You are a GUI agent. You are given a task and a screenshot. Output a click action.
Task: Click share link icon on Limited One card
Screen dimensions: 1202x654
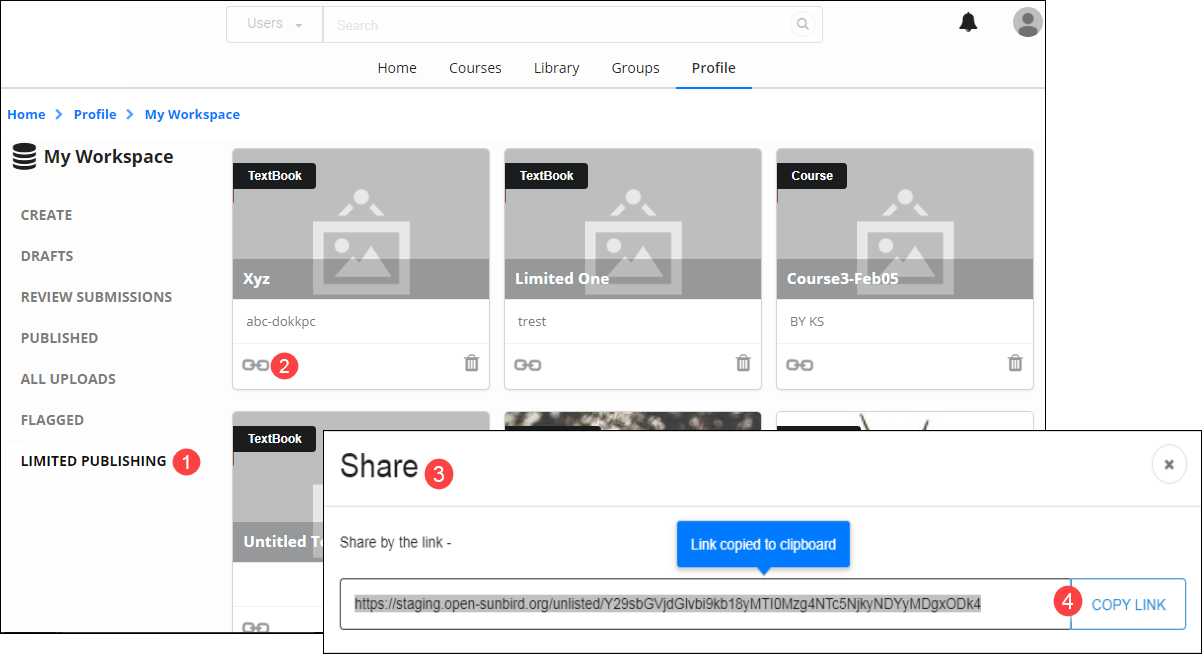(527, 365)
